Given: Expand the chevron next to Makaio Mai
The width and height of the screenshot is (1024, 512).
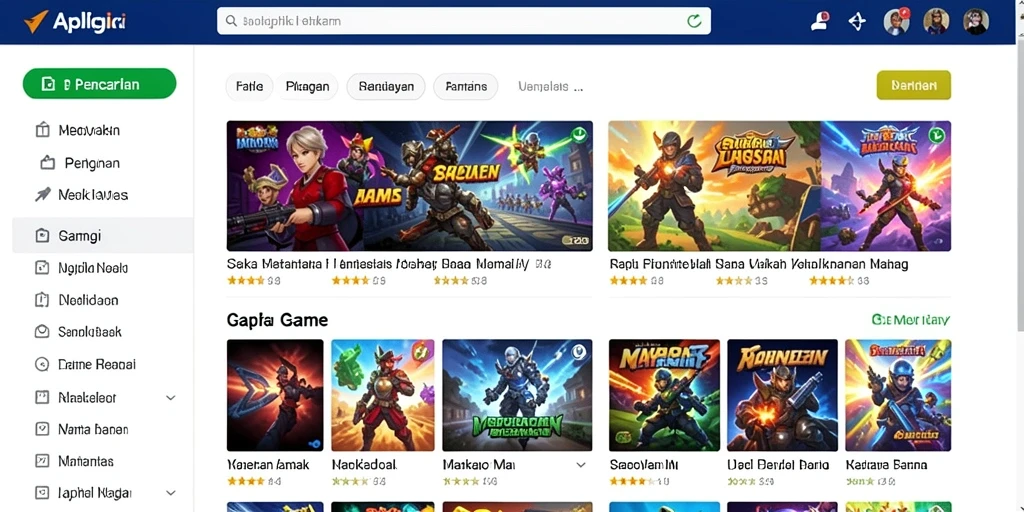Looking at the screenshot, I should 581,465.
